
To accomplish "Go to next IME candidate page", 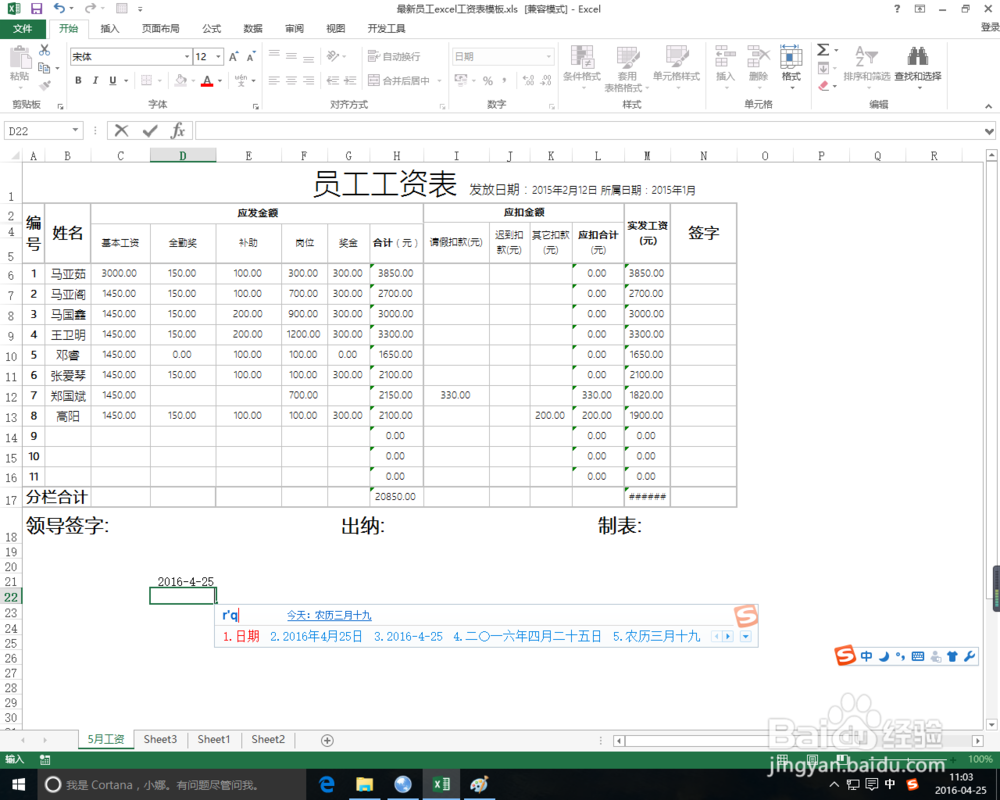I will (x=728, y=637).
